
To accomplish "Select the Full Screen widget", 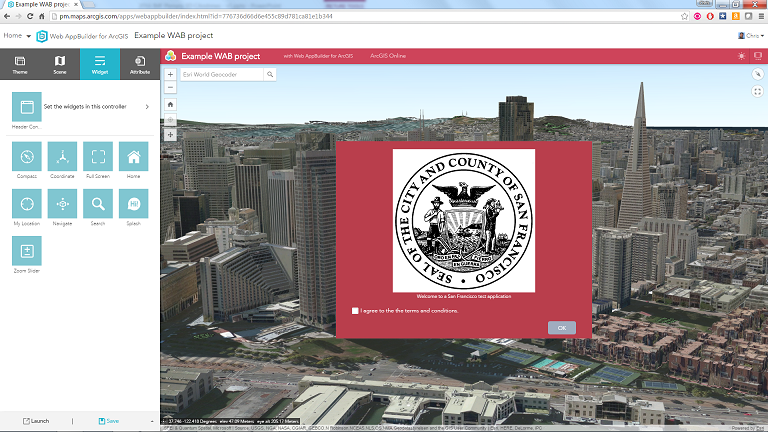I will 98,156.
